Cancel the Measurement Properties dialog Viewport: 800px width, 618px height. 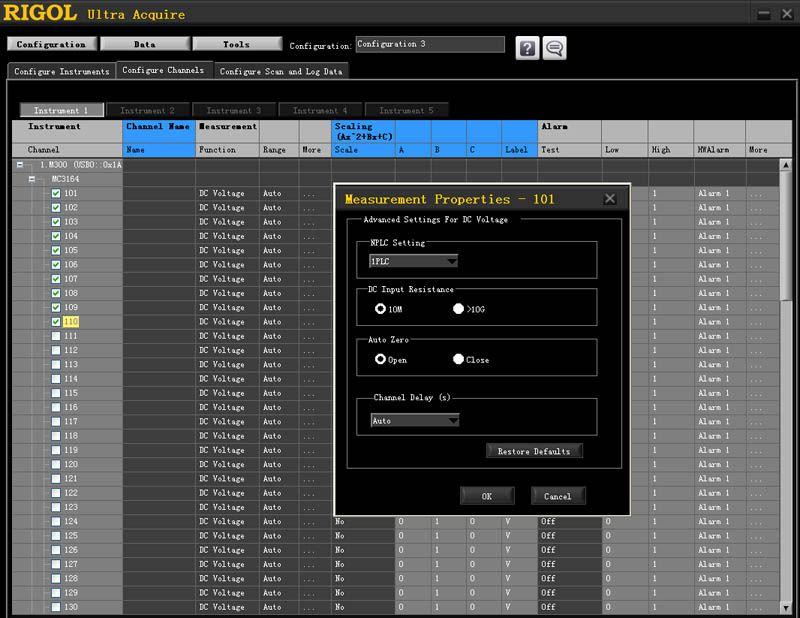pyautogui.click(x=557, y=496)
